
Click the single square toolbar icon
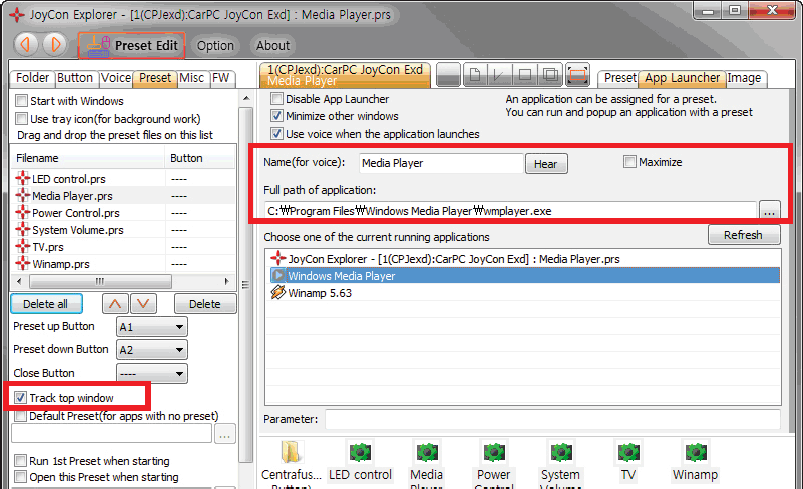point(524,75)
